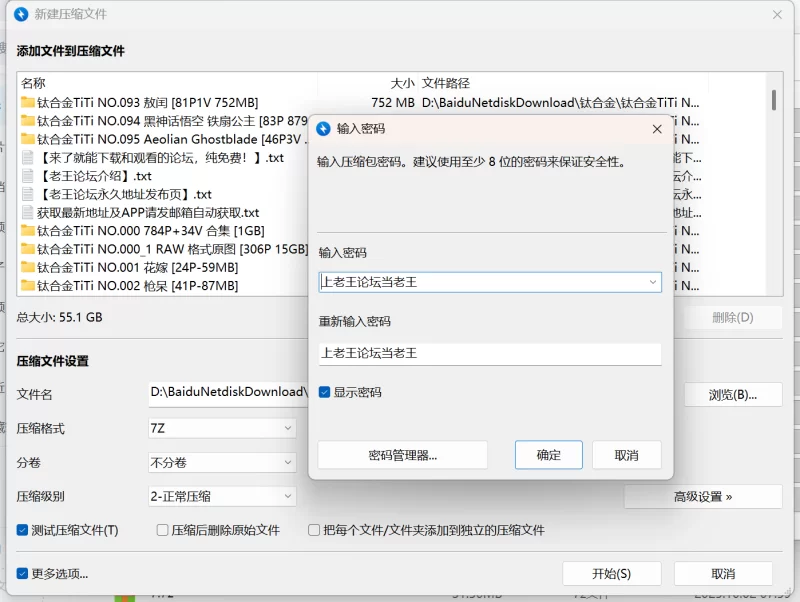
Task: Click file icon of 获取最新地址及APP请发邮箱自动获取.txt
Action: (x=28, y=213)
